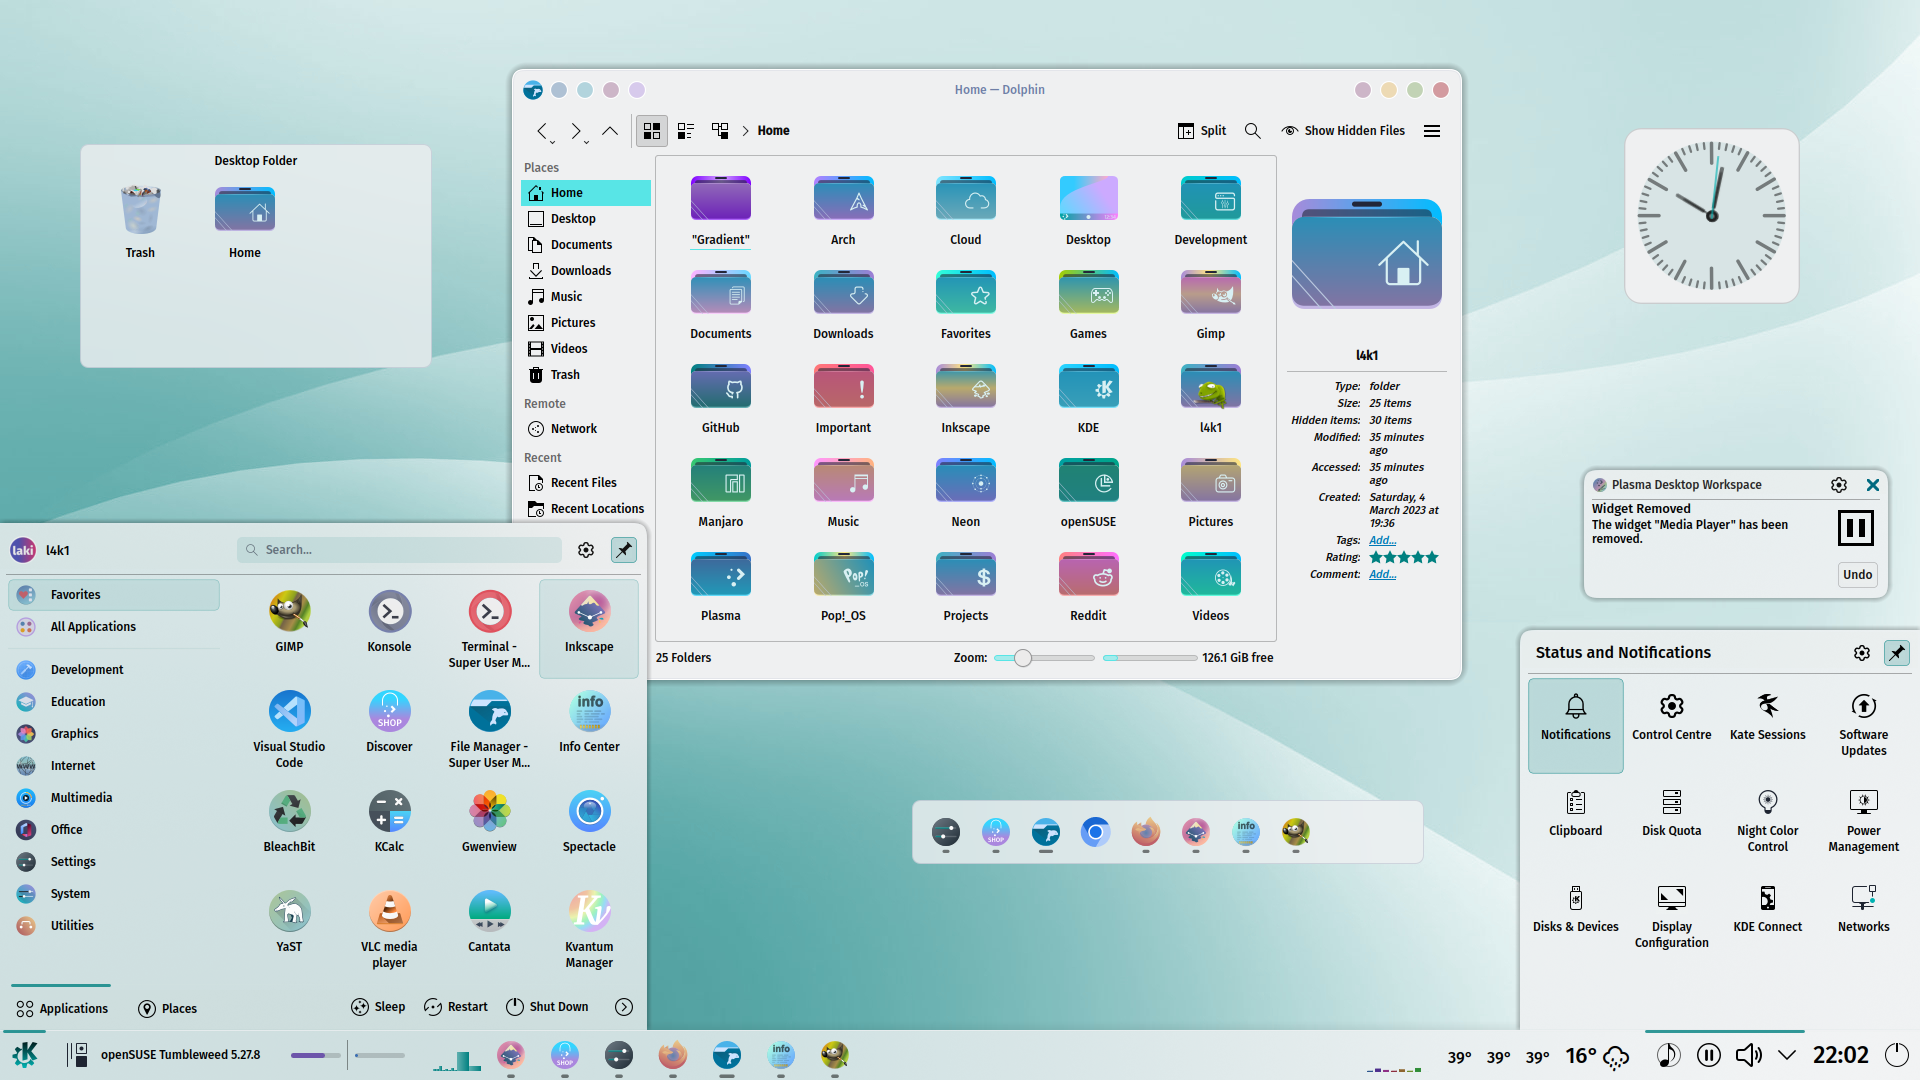The width and height of the screenshot is (1920, 1080).
Task: Expand more power options arrow in launcher
Action: (624, 1007)
